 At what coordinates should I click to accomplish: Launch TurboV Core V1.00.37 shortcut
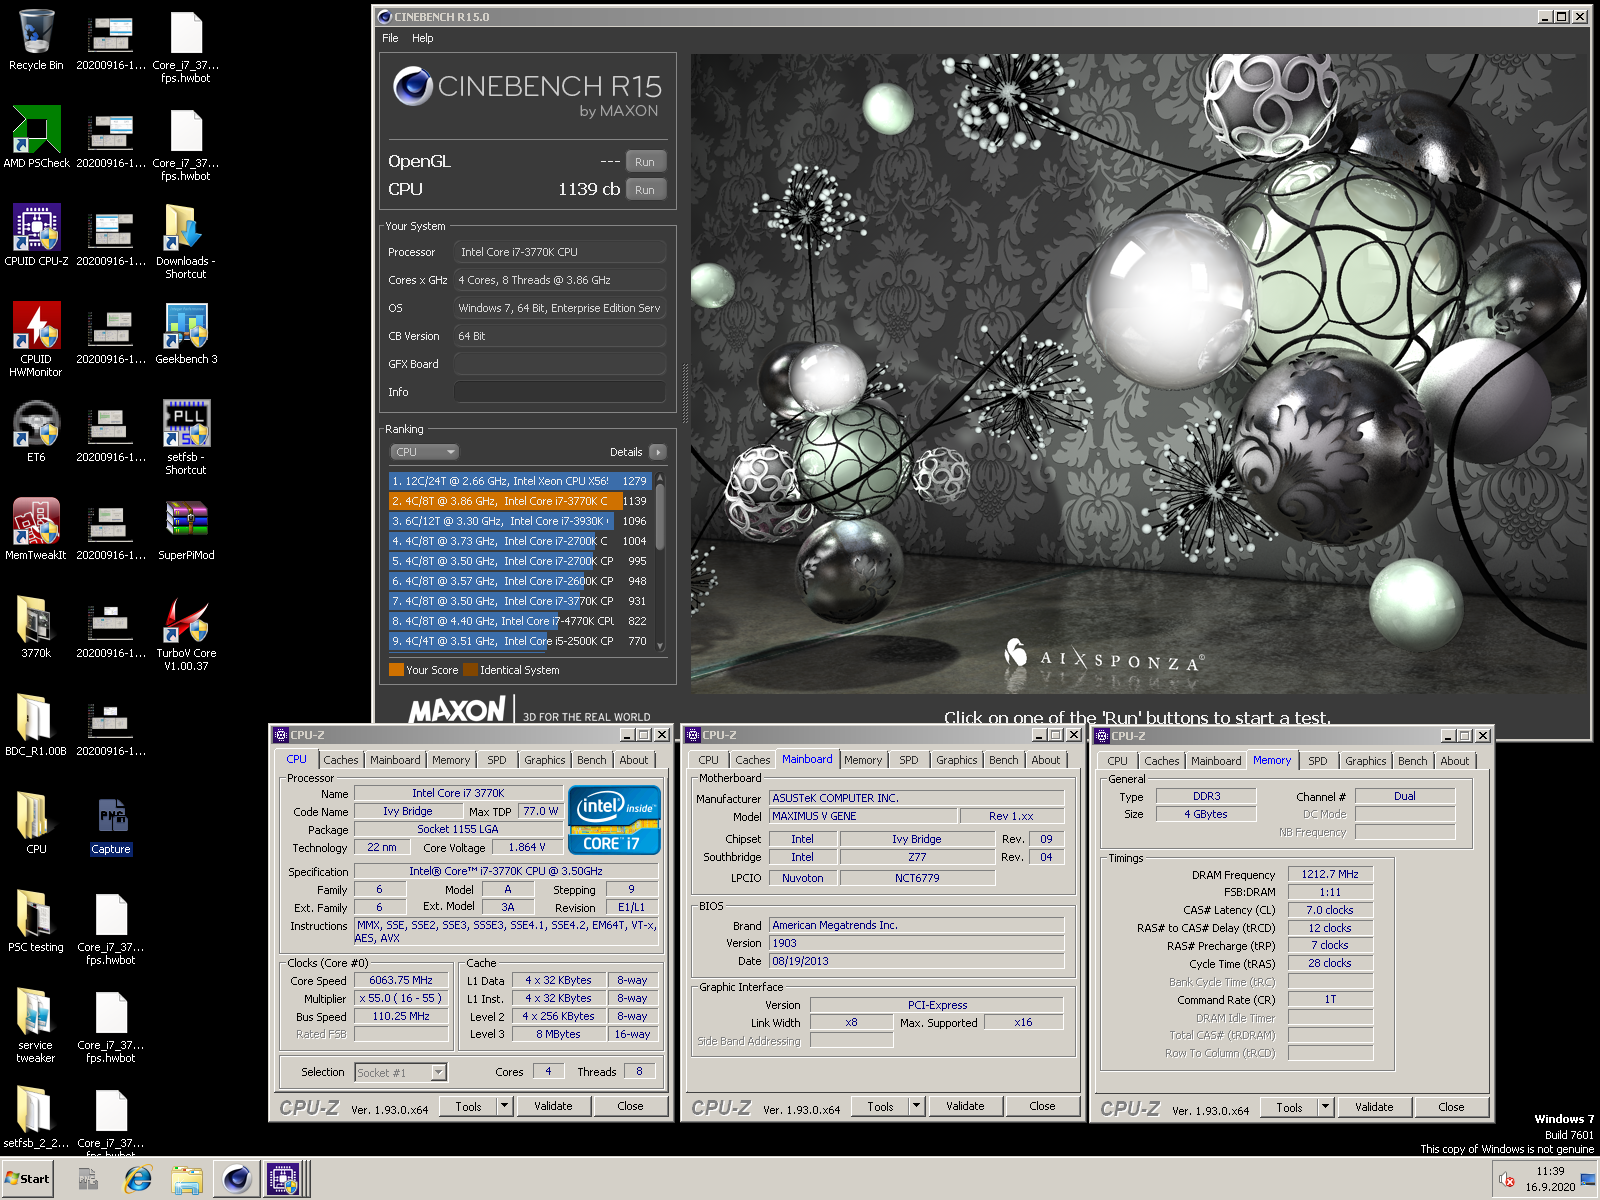(x=186, y=633)
